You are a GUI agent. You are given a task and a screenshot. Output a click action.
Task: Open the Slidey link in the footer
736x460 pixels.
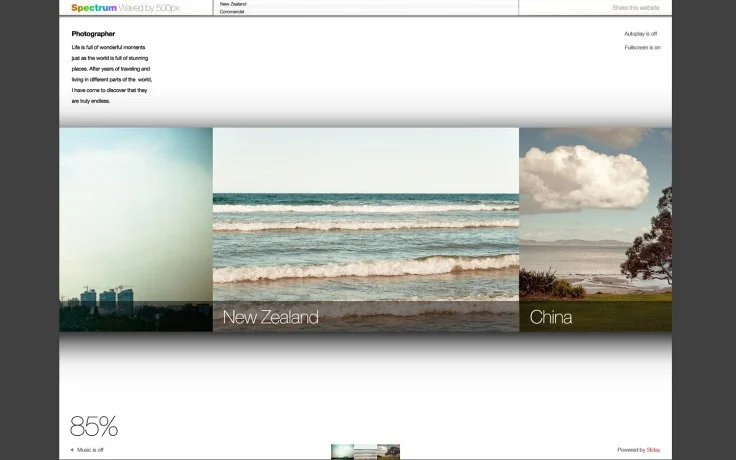[x=653, y=450]
